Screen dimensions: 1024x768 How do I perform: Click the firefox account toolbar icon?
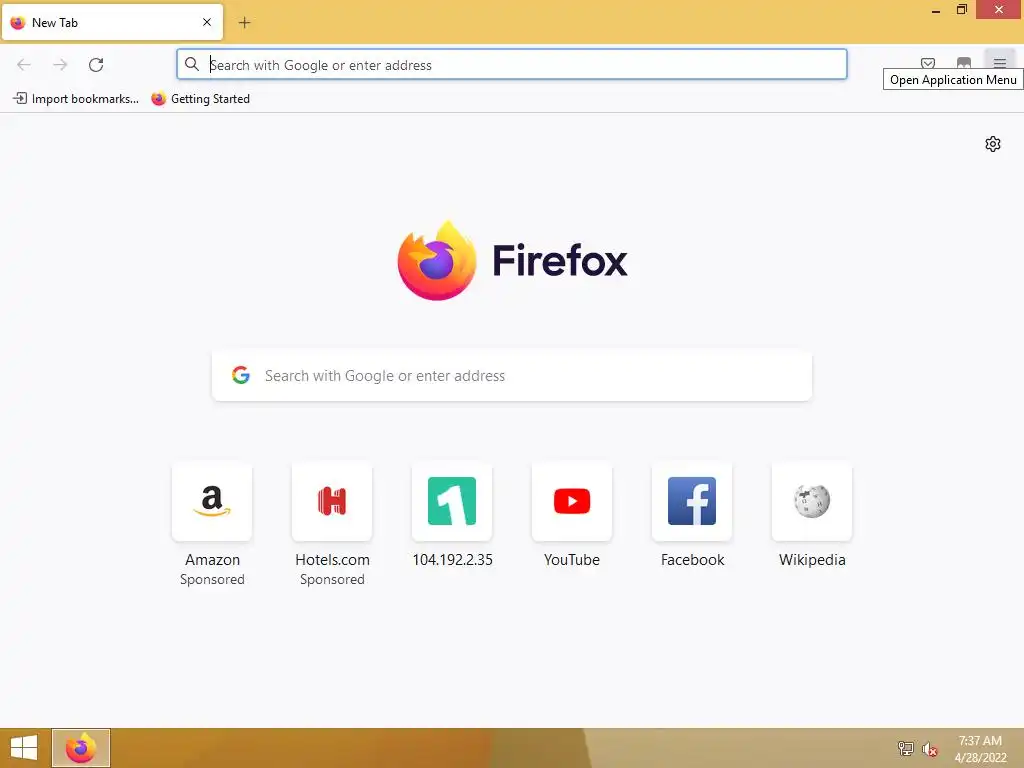(963, 63)
